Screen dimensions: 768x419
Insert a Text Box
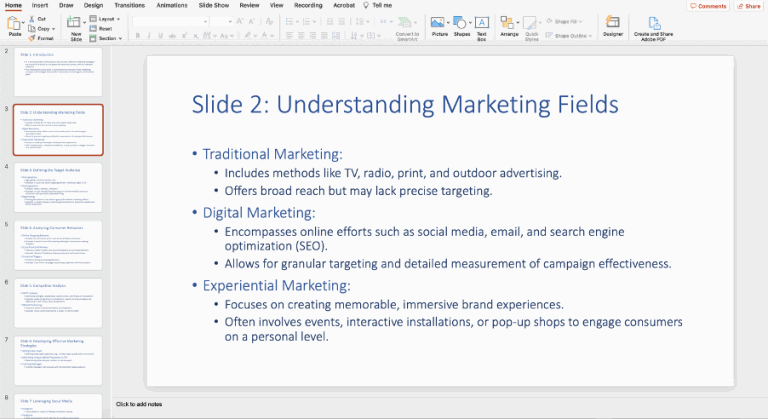pos(481,24)
